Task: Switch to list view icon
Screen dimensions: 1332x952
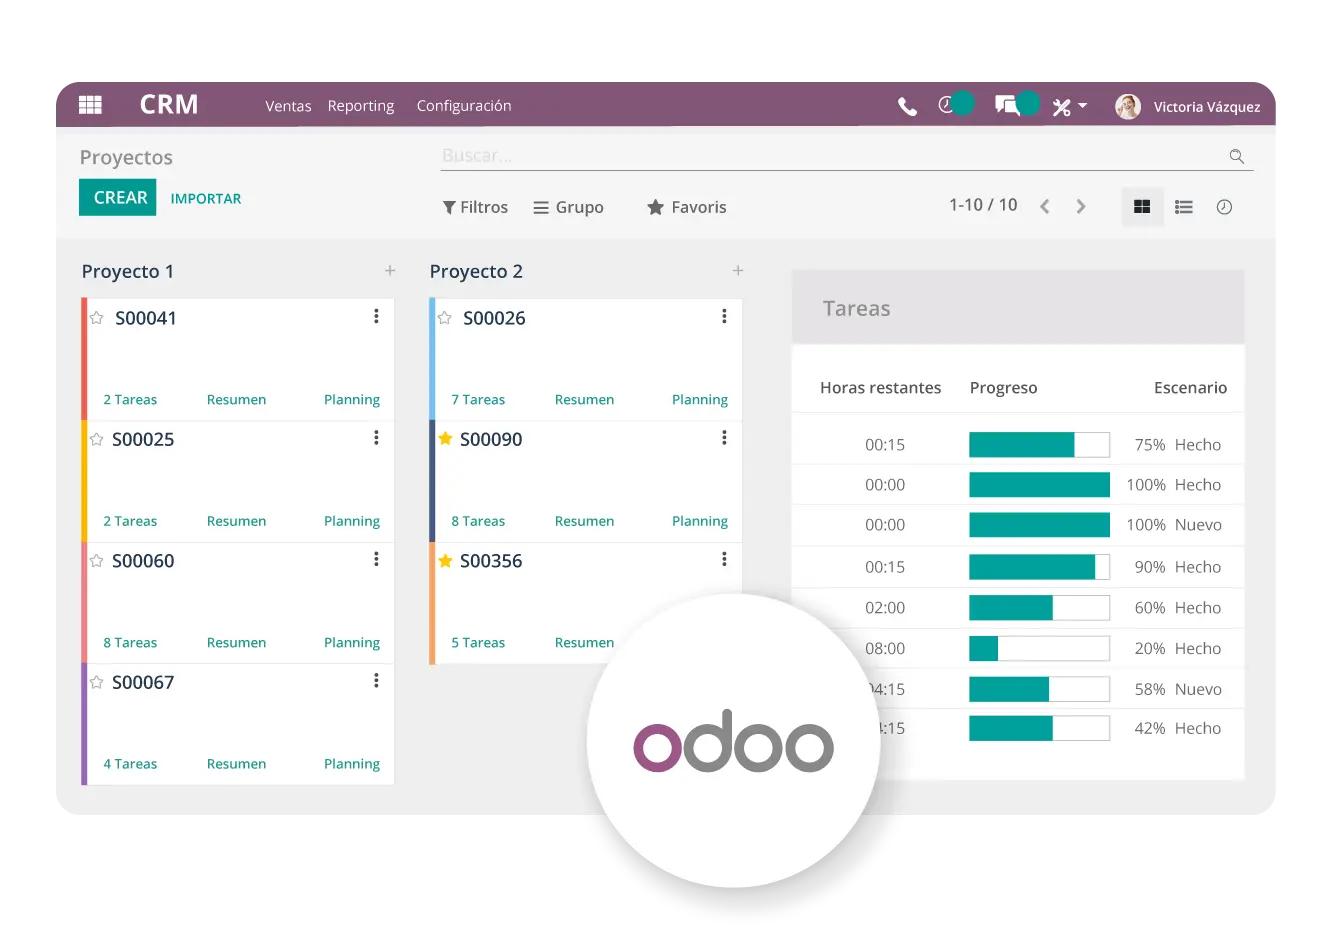Action: [x=1184, y=207]
